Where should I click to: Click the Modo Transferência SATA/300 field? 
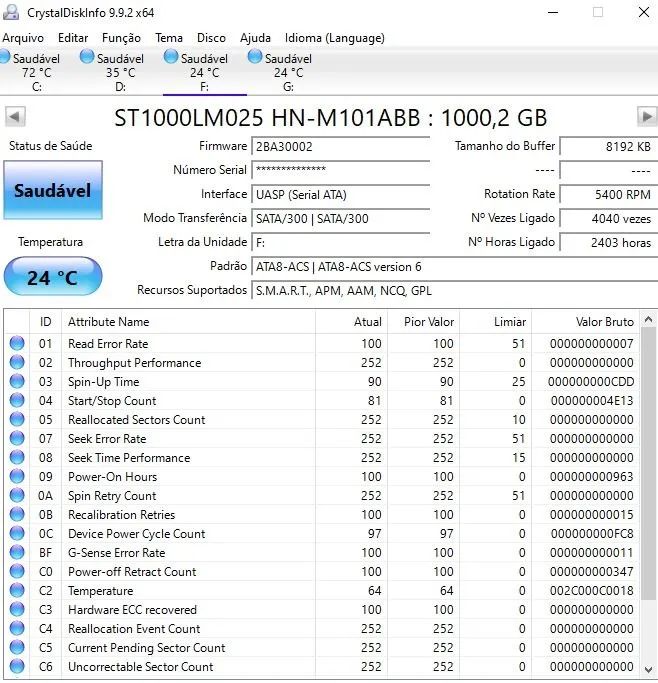tap(341, 218)
